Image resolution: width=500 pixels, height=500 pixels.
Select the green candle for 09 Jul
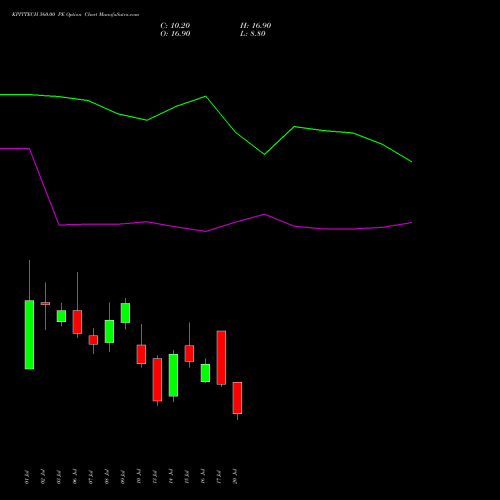[125, 313]
